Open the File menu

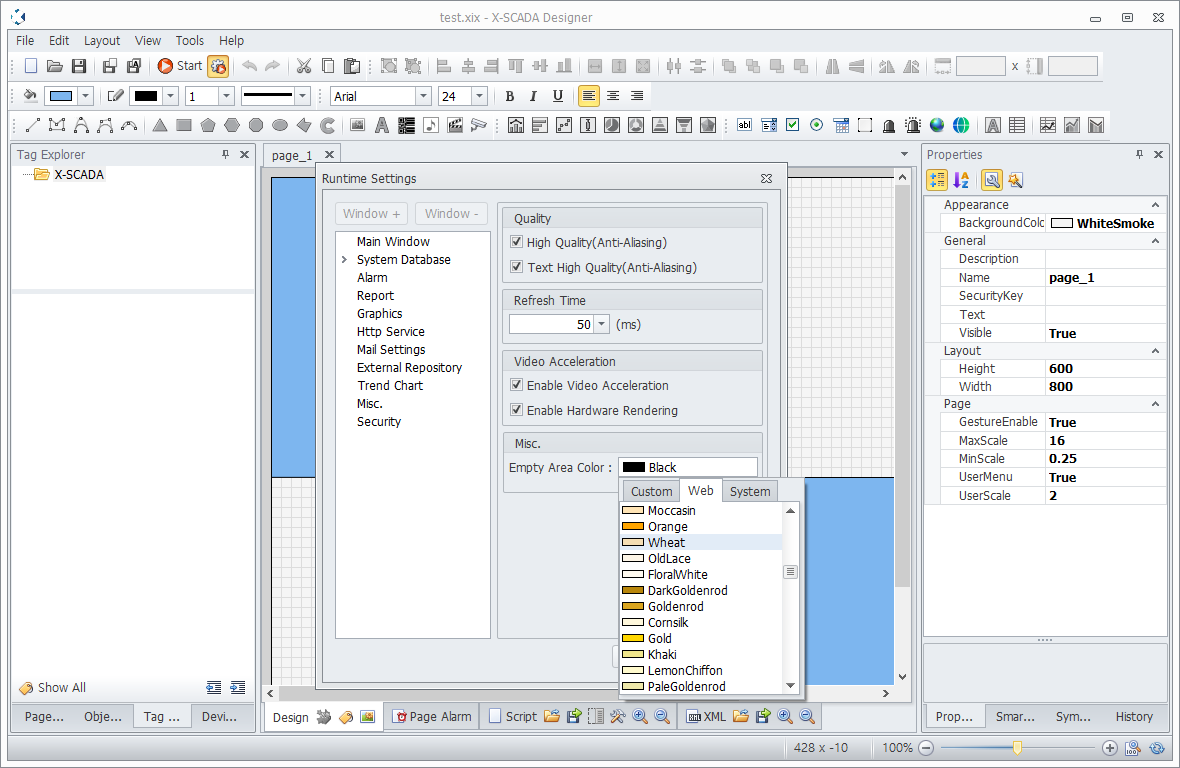pyautogui.click(x=25, y=41)
